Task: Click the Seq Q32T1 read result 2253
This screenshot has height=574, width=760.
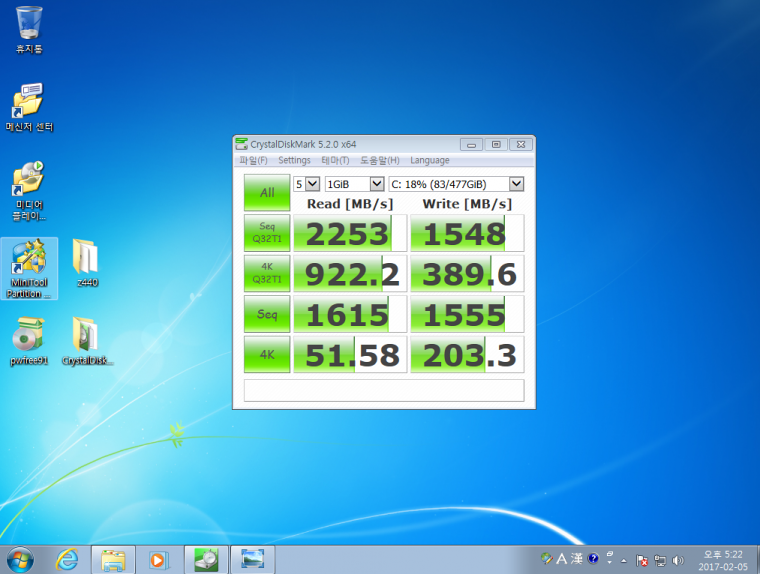Action: (350, 233)
